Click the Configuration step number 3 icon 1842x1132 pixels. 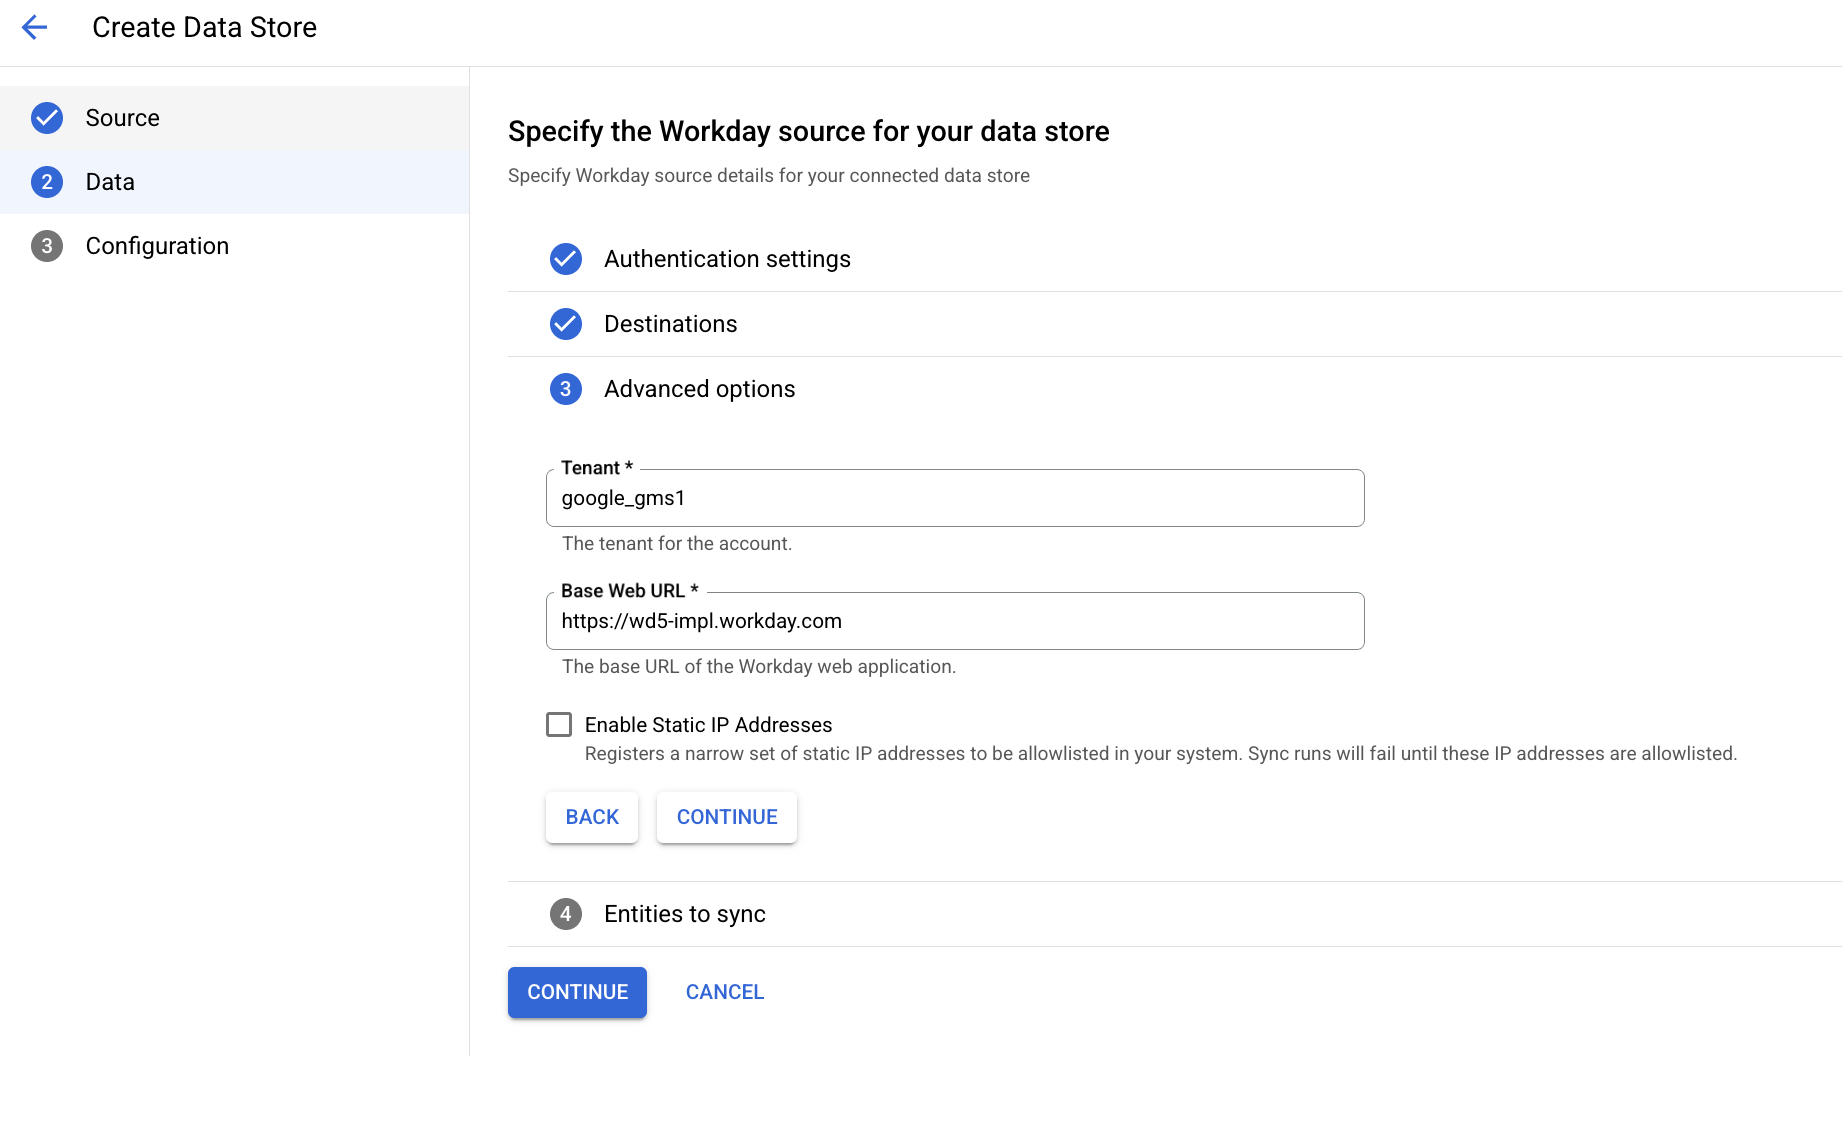coord(47,246)
